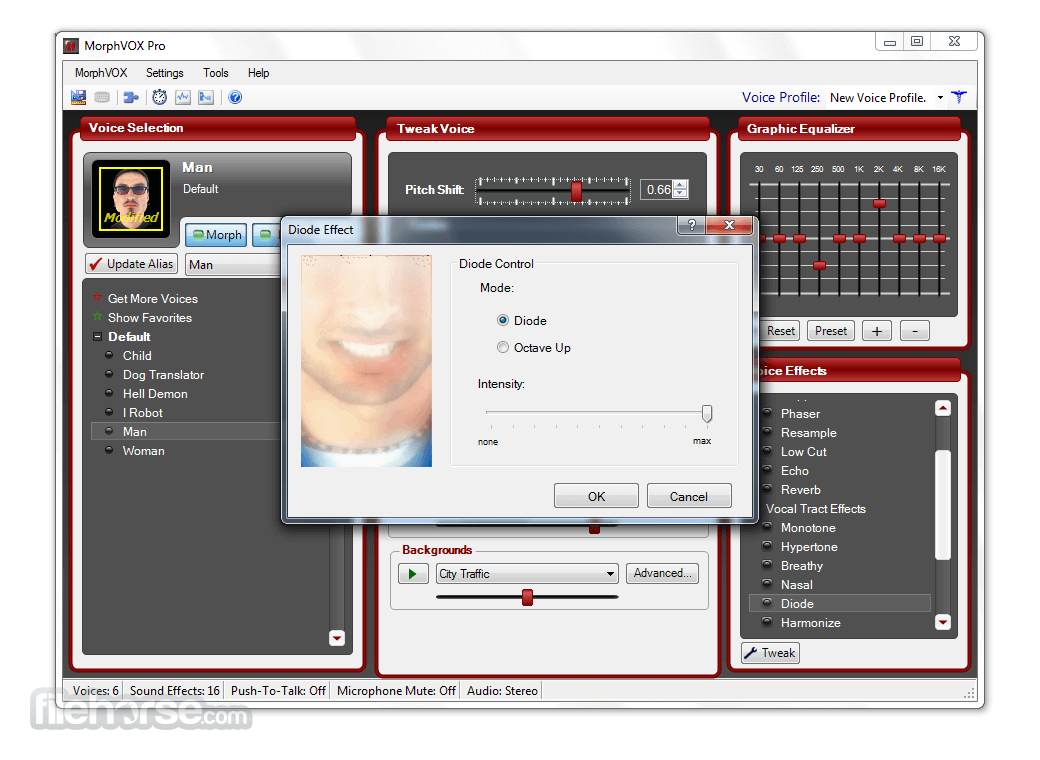Select the Child voice
The width and height of the screenshot is (1040, 760).
137,355
